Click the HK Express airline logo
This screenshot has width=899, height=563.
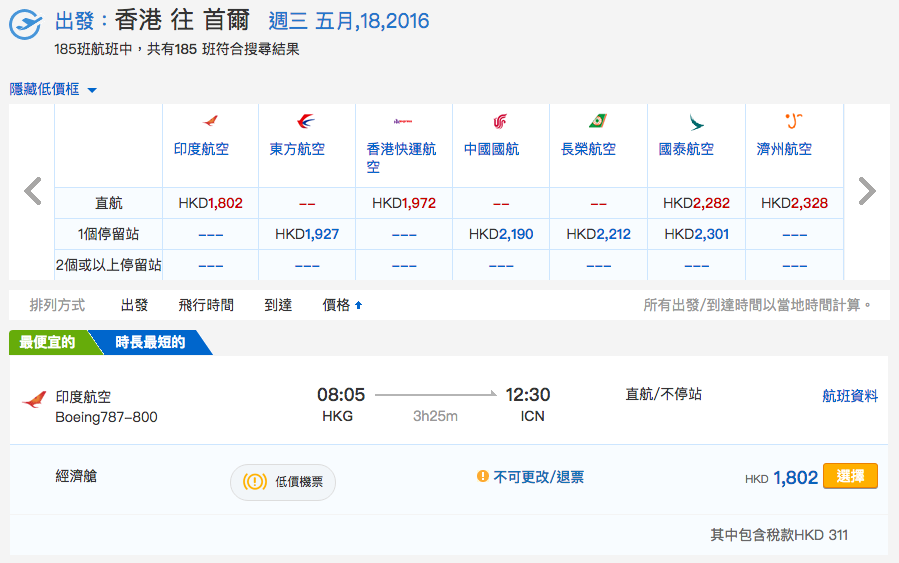tap(403, 121)
